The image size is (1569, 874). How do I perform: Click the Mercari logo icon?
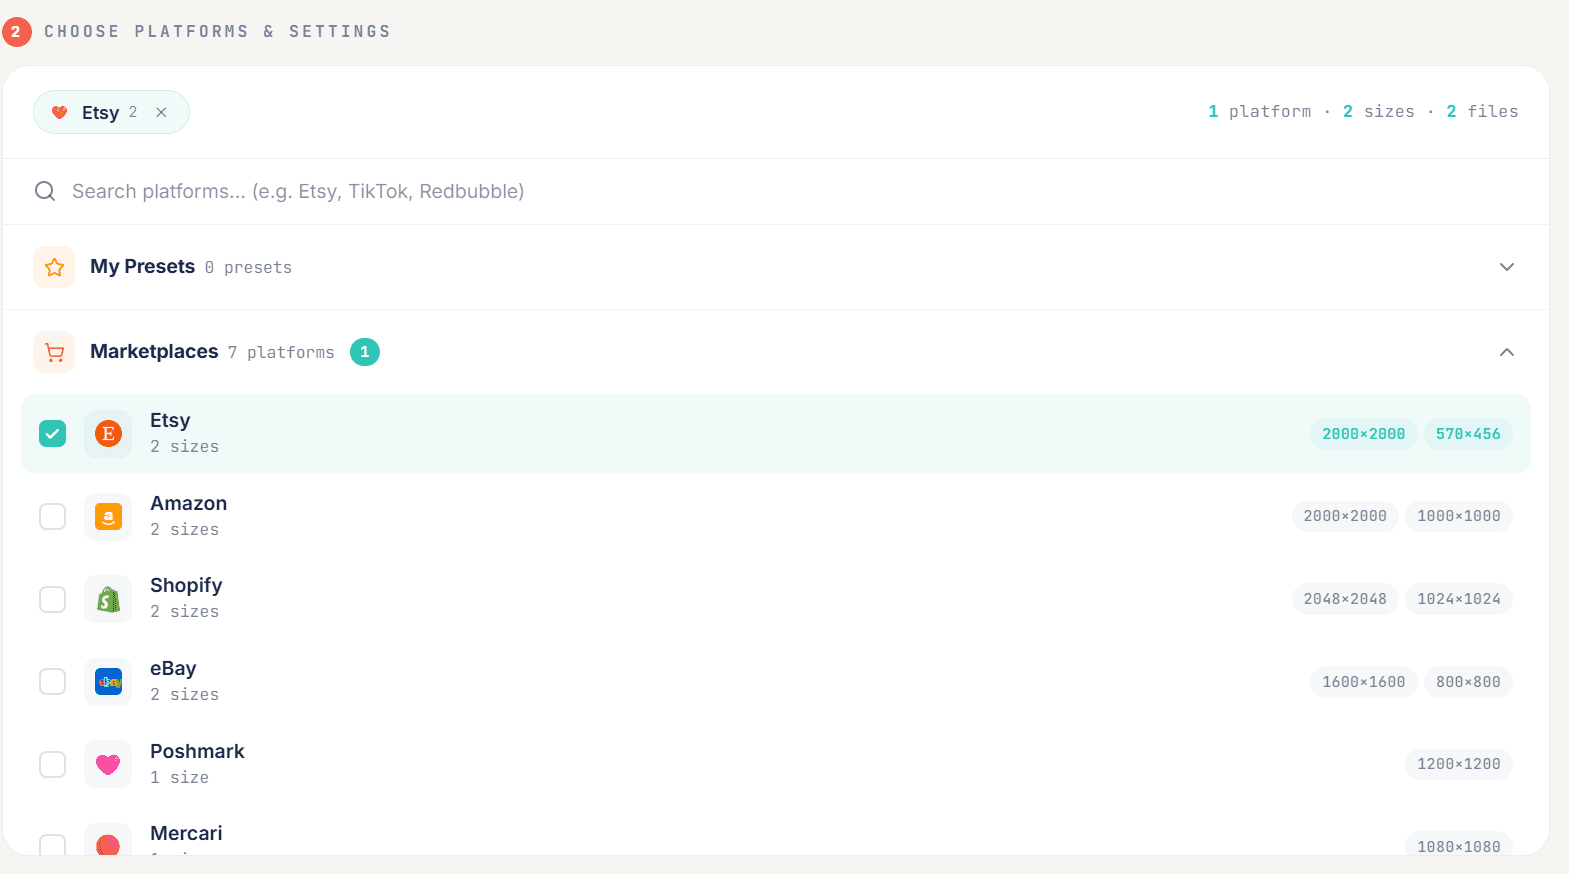click(x=108, y=840)
